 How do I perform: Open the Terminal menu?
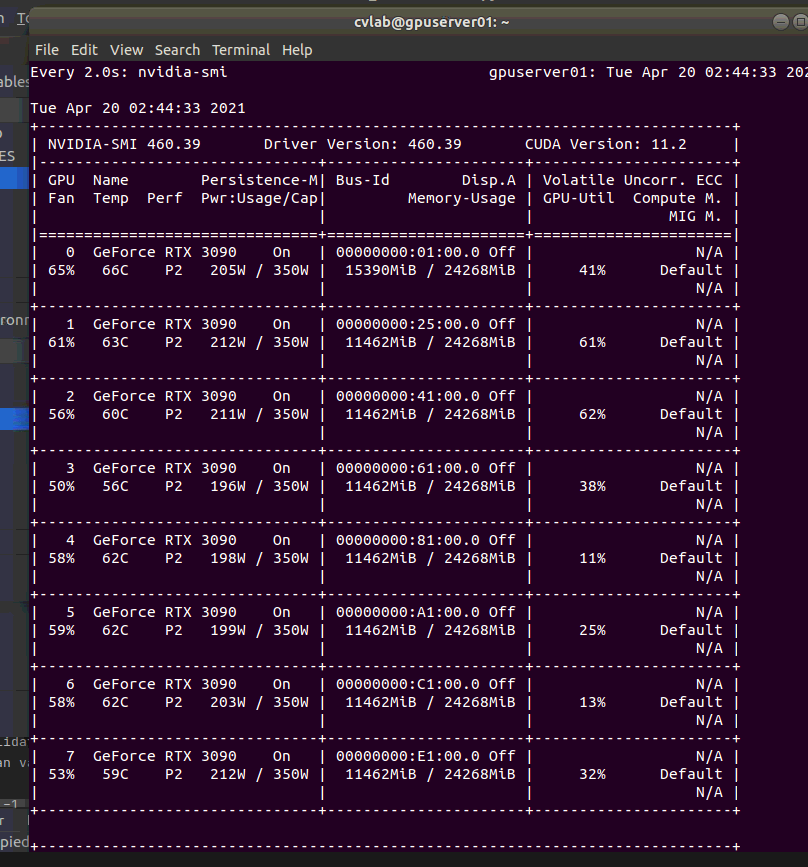pos(241,50)
